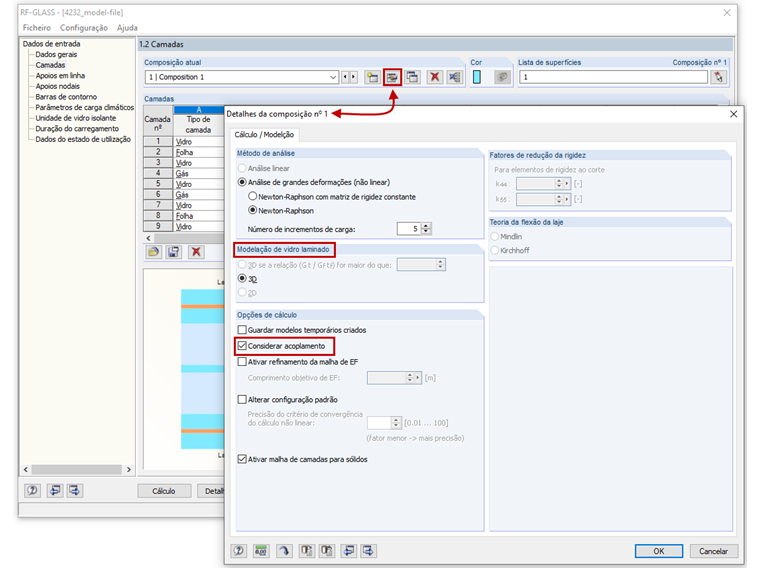Click navigator horizontal scrollbar right arrow
Image resolution: width=760 pixels, height=568 pixels.
pyautogui.click(x=128, y=469)
